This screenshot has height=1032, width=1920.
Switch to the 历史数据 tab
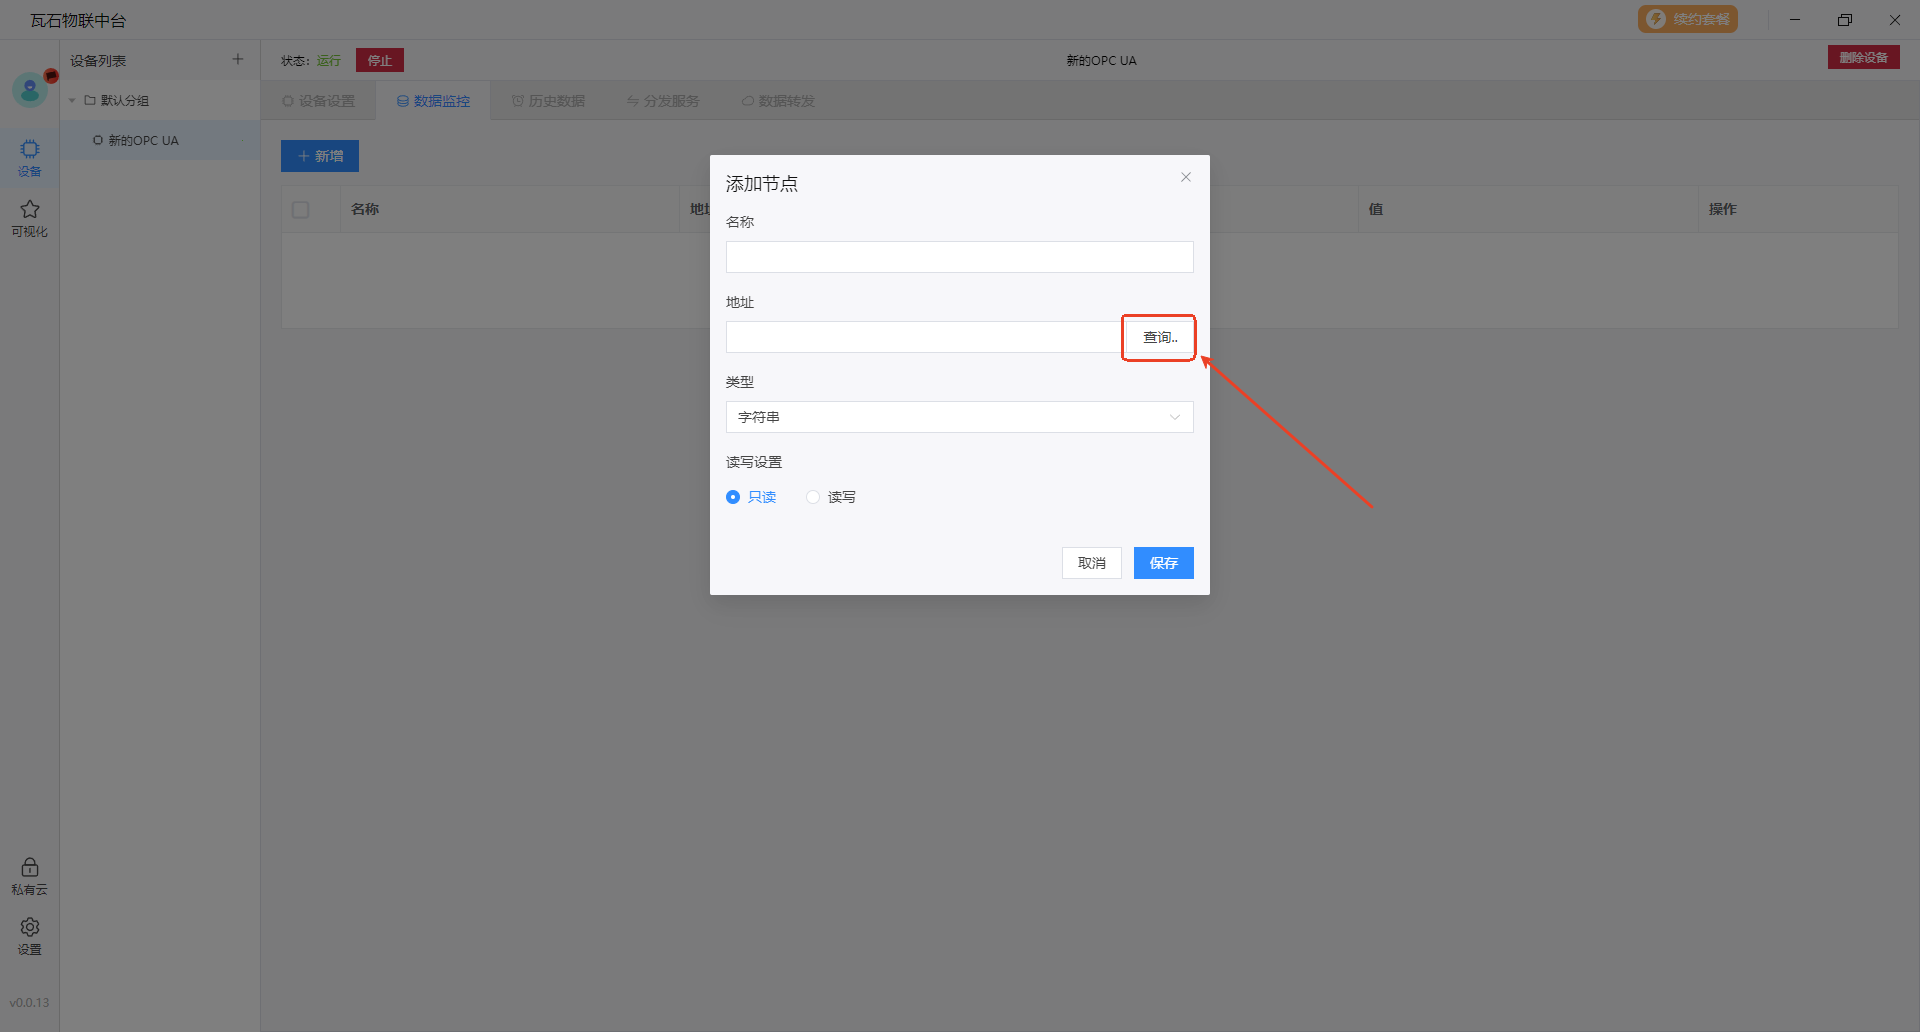coord(548,101)
